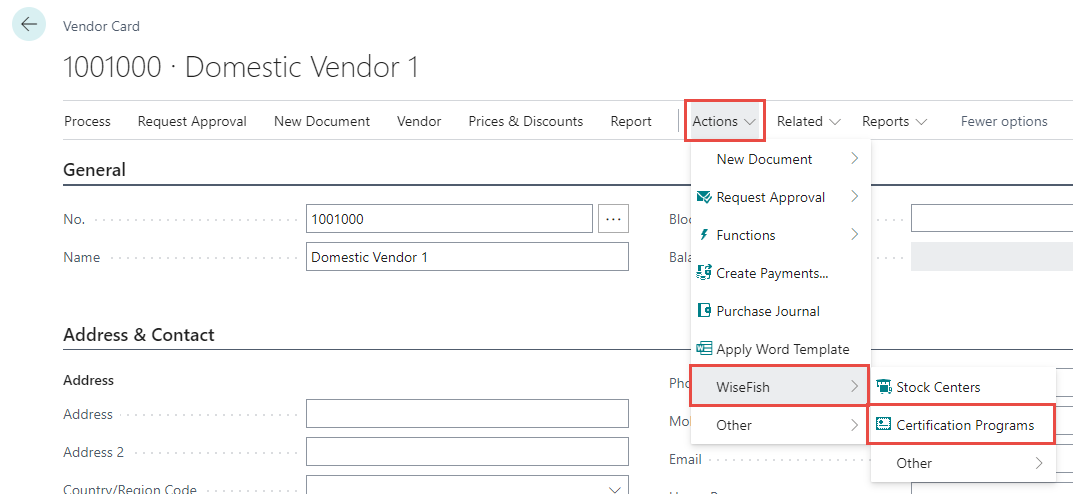
Task: Expand the Related dropdown menu
Action: click(x=809, y=121)
